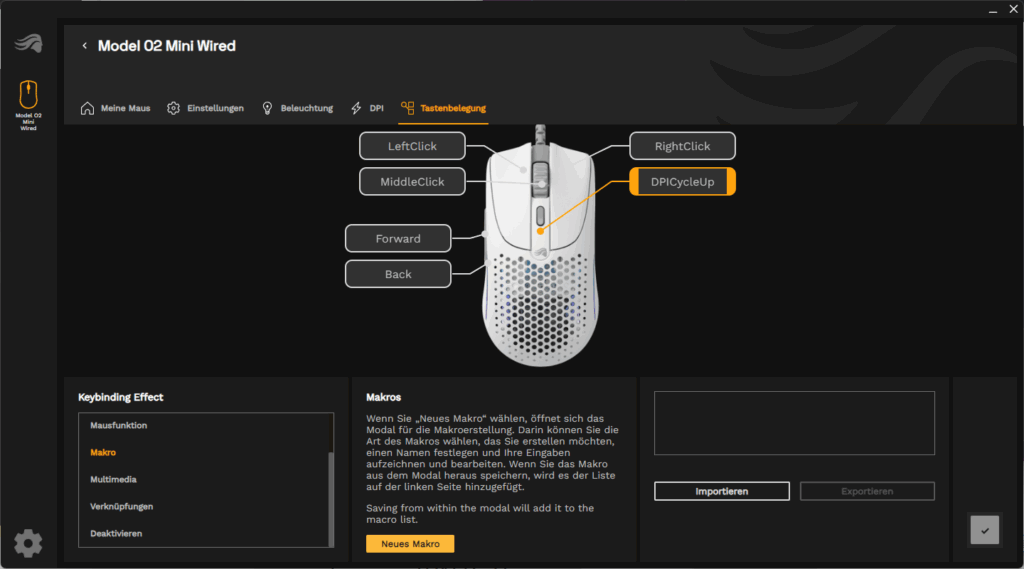Open the settings gear icon in sidebar

(28, 543)
